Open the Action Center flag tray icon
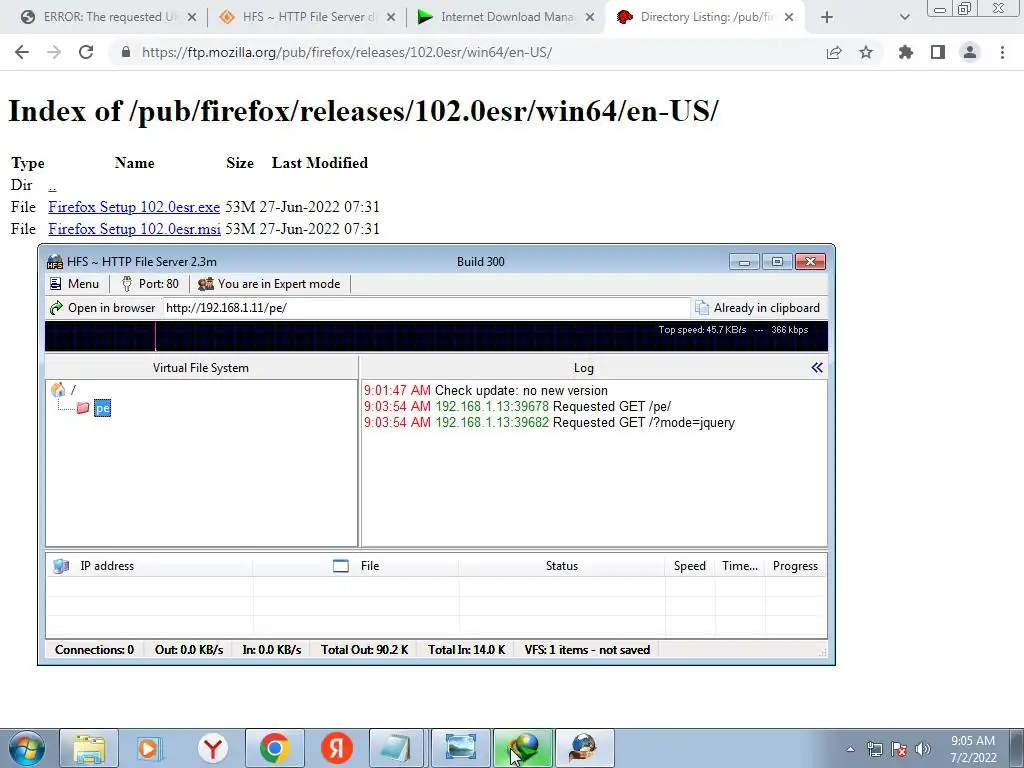Image resolution: width=1024 pixels, height=768 pixels. click(899, 750)
